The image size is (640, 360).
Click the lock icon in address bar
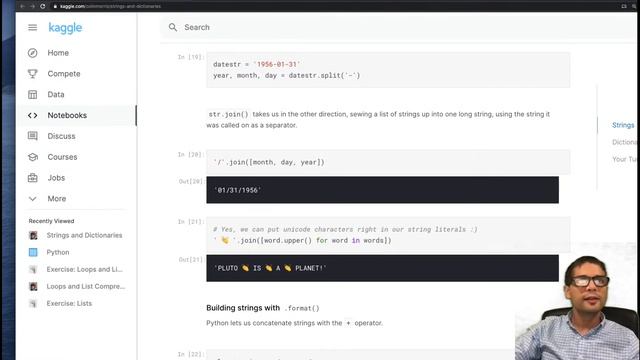(x=55, y=6)
